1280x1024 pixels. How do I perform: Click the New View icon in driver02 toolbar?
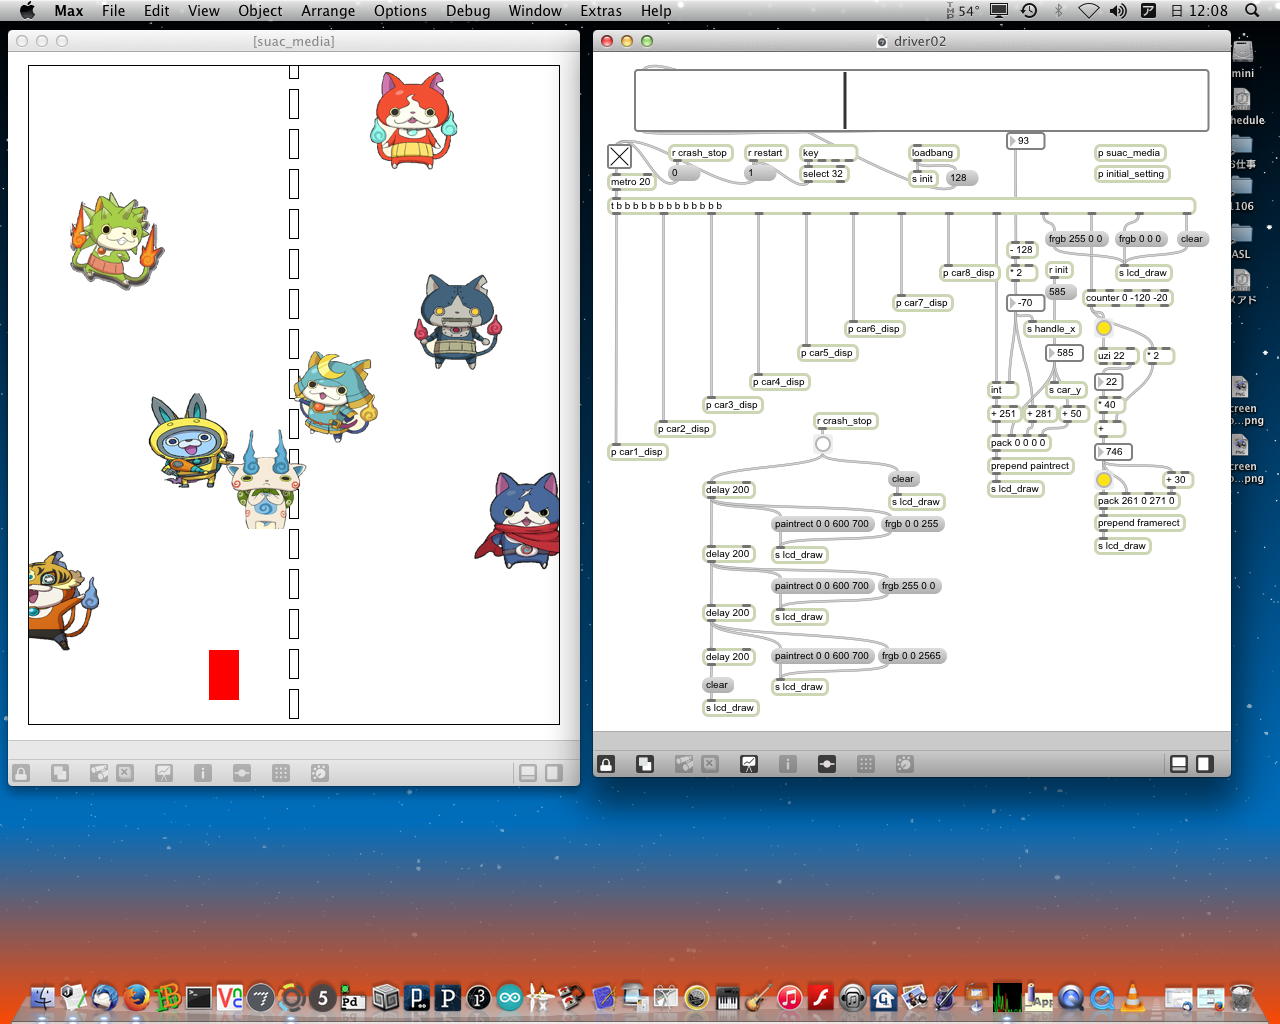[x=645, y=764]
